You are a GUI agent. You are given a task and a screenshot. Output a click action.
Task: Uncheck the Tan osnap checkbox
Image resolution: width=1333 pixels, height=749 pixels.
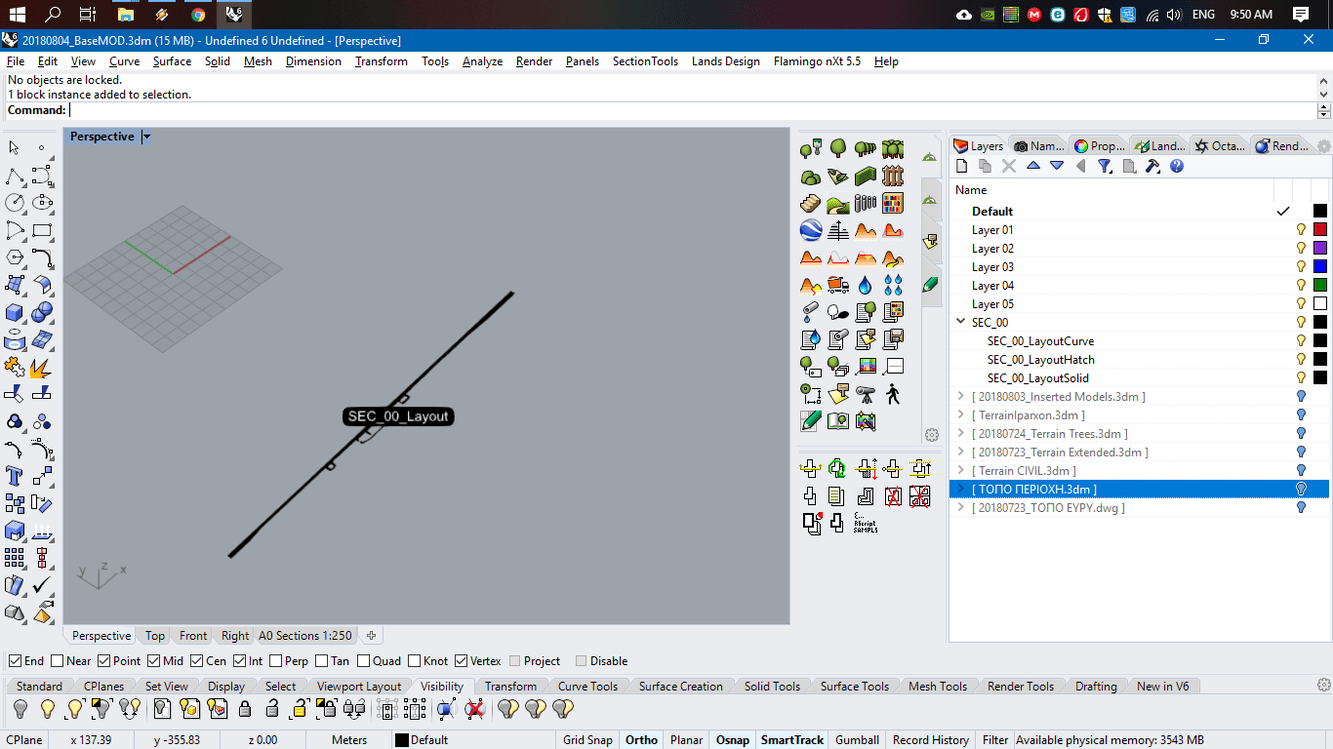322,660
